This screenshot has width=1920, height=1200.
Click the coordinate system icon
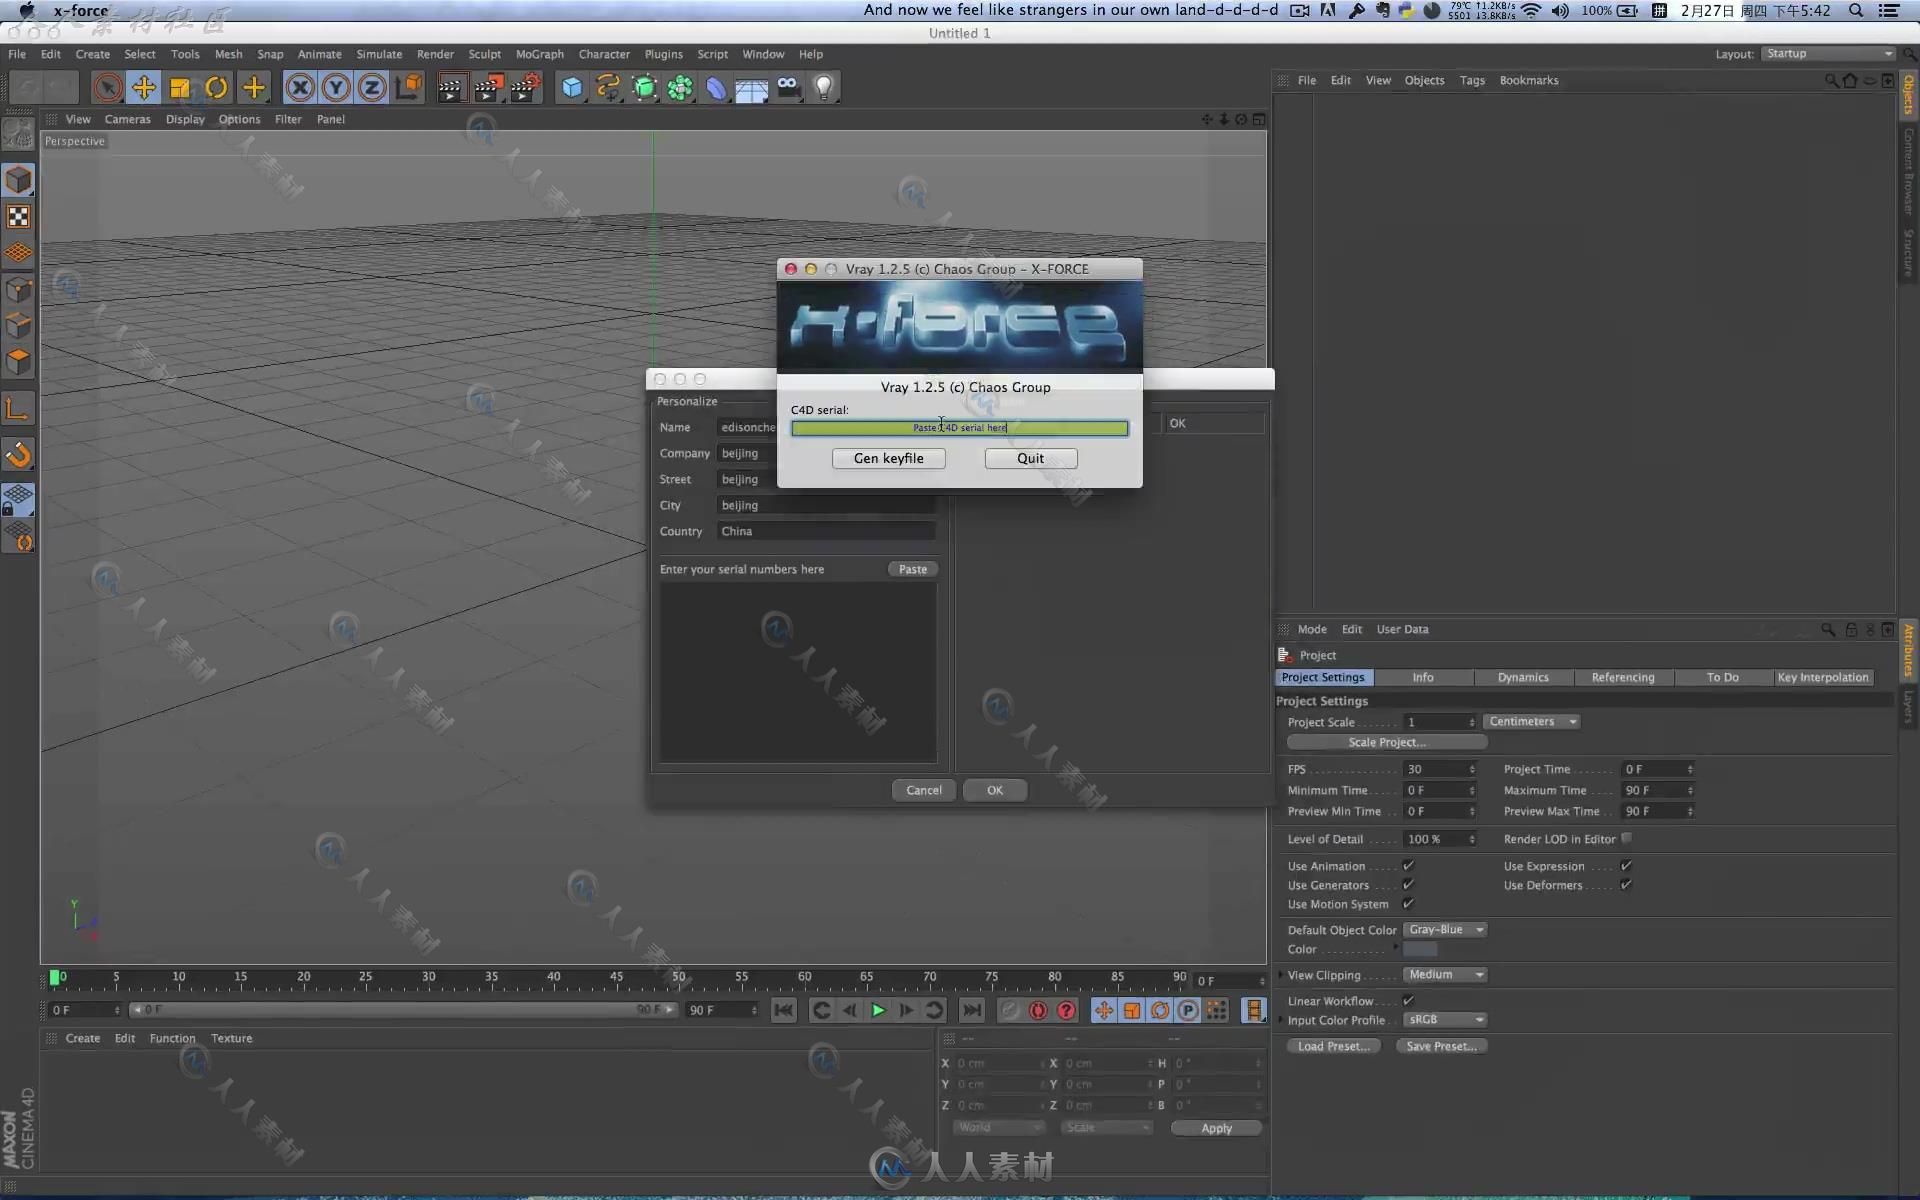pos(408,88)
